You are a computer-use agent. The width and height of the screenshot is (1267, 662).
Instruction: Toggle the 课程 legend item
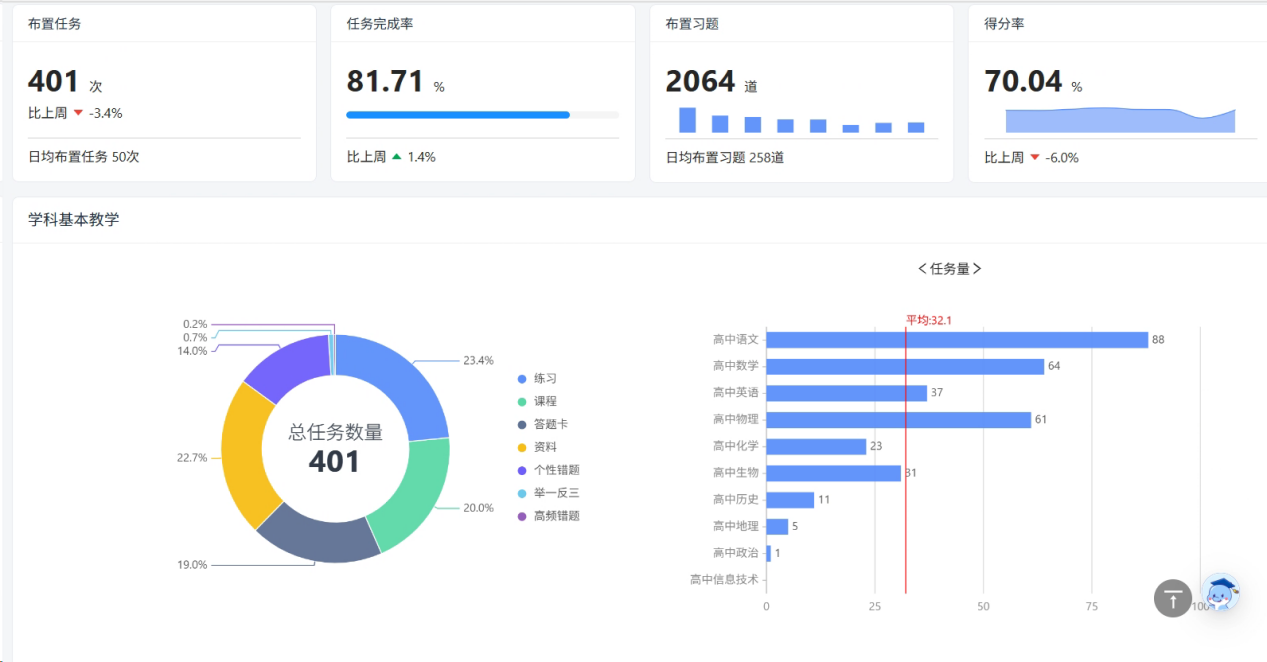click(x=537, y=401)
